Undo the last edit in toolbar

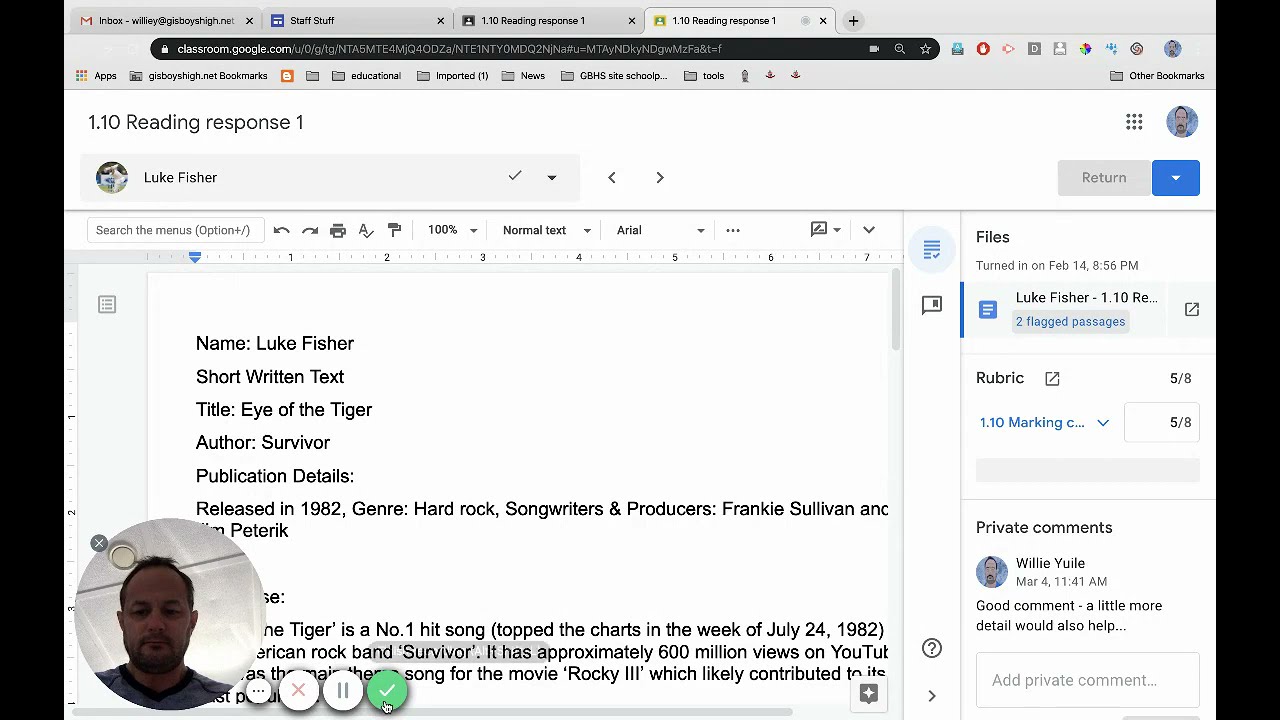(281, 230)
